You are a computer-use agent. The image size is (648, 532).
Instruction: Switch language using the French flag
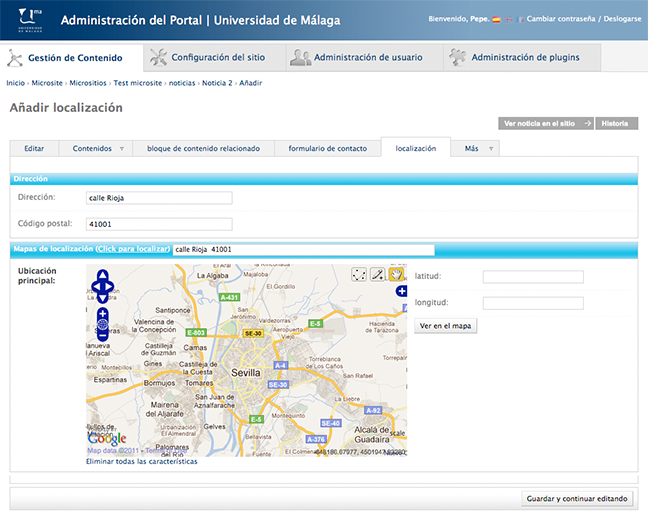(x=521, y=19)
